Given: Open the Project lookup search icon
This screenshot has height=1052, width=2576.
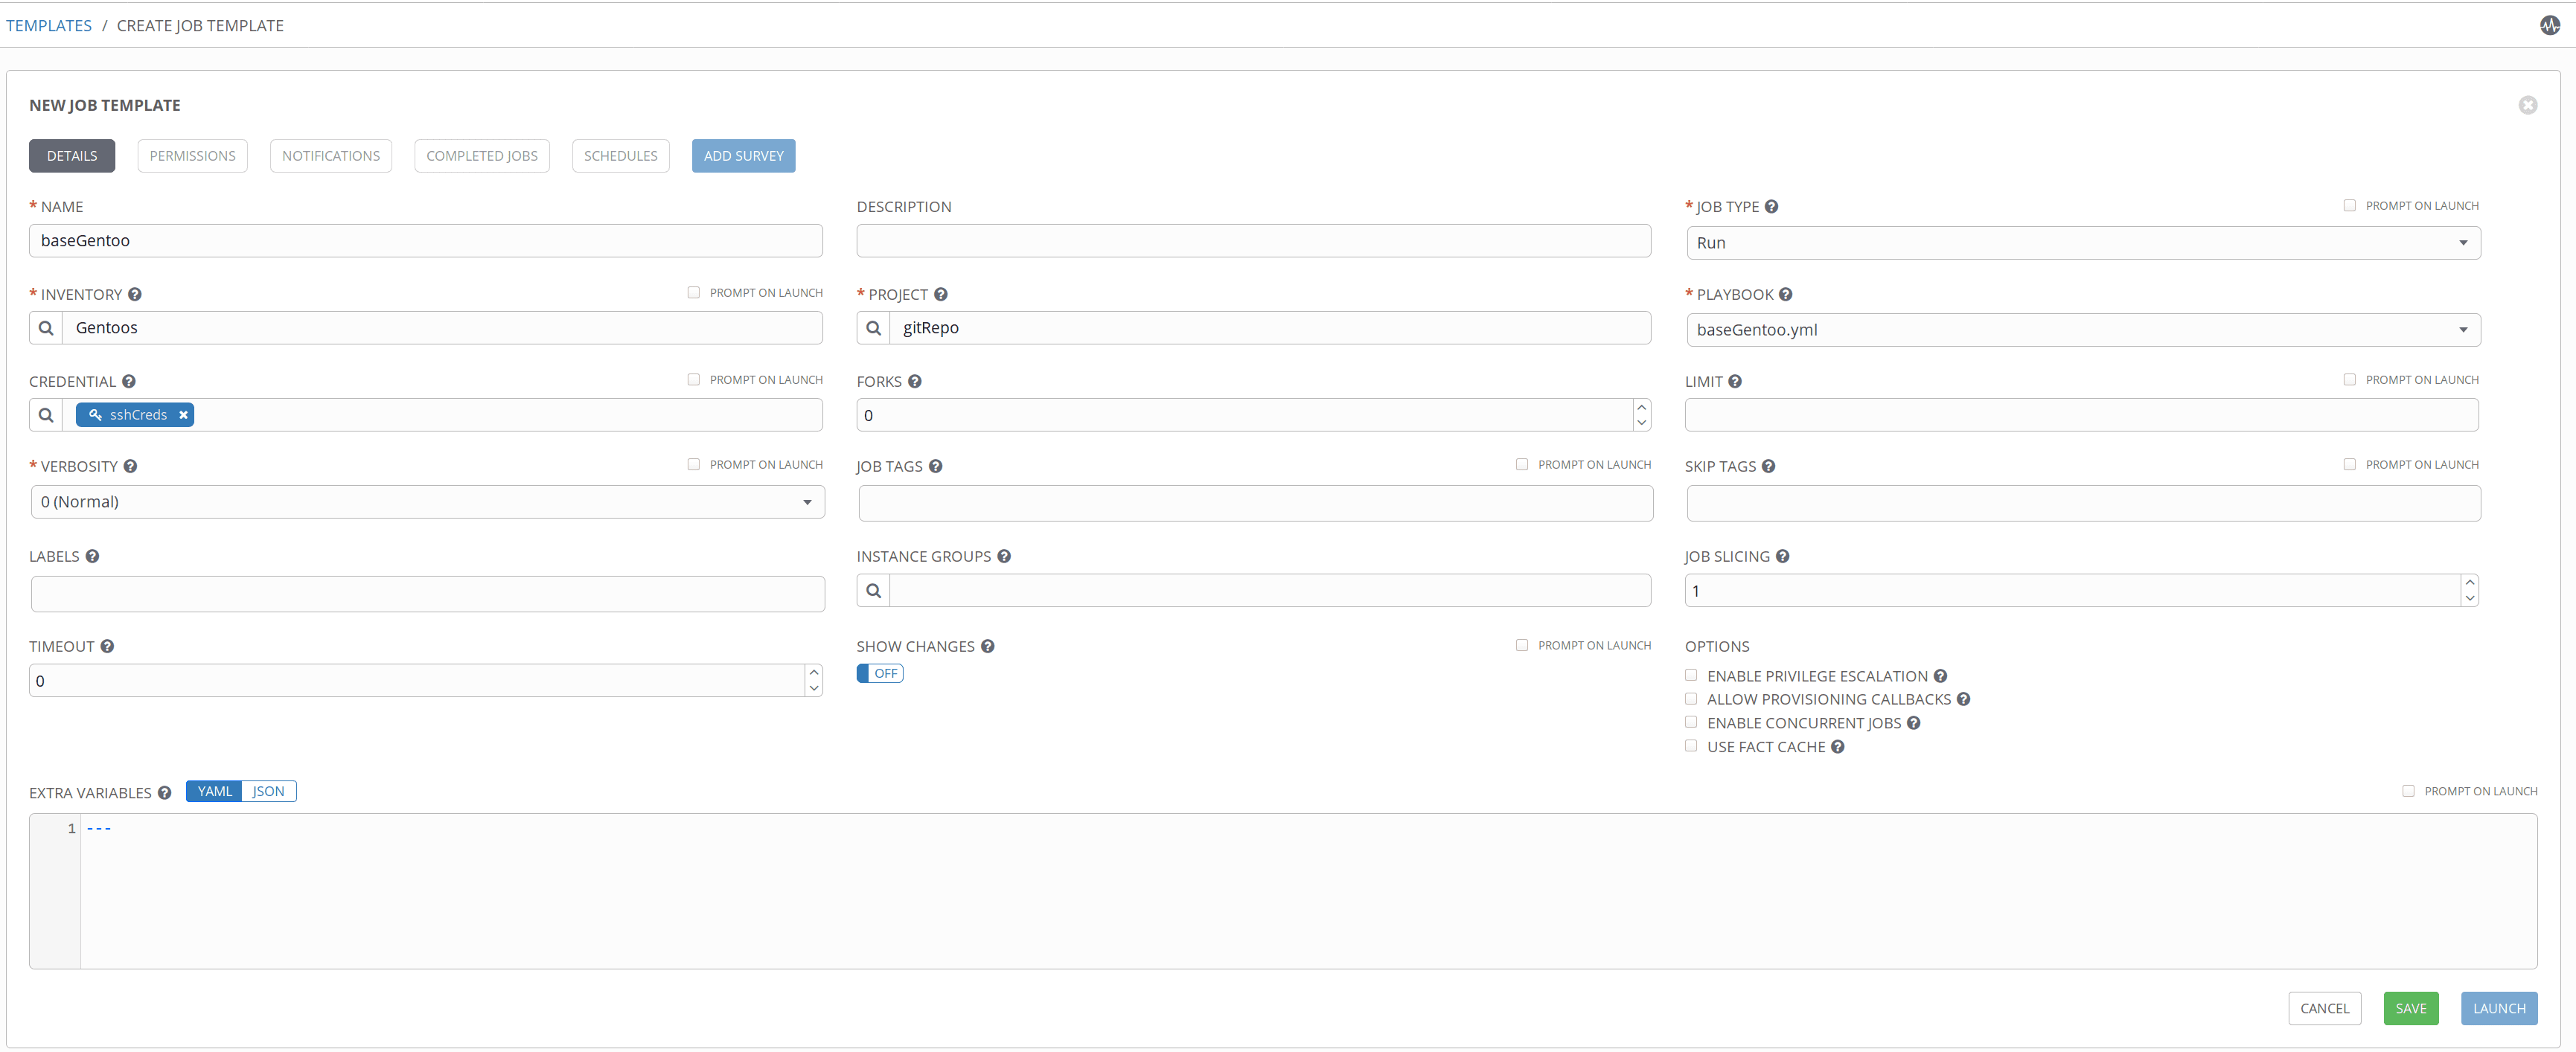Looking at the screenshot, I should [872, 327].
